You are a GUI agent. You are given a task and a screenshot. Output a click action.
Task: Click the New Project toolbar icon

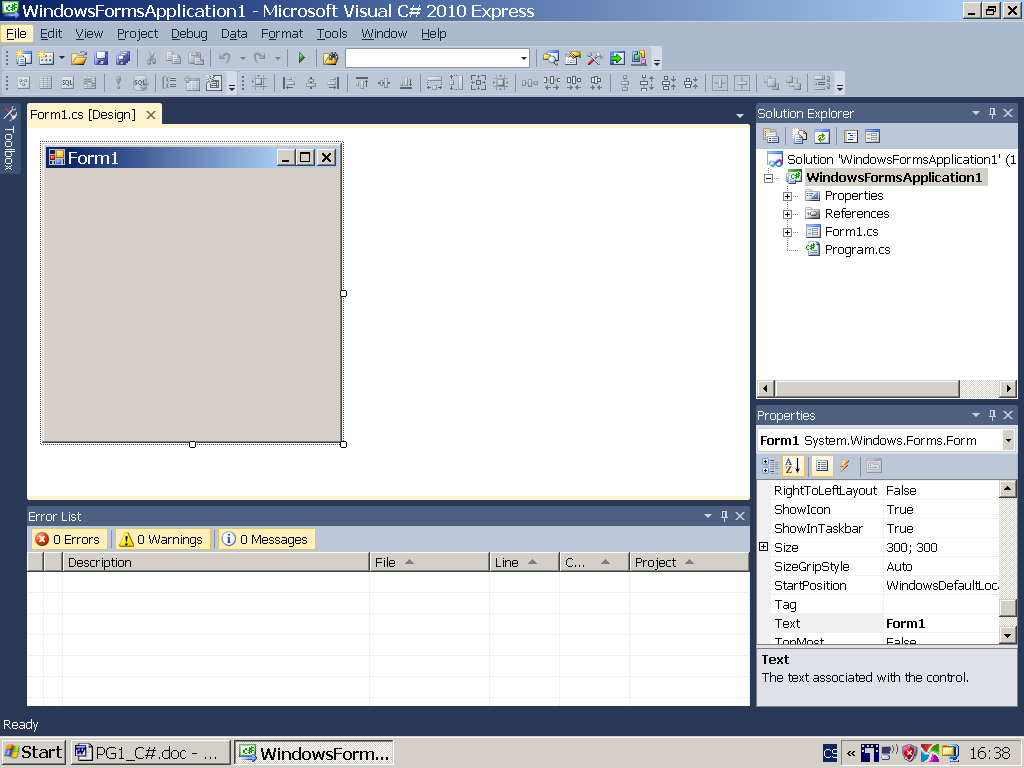pos(23,58)
